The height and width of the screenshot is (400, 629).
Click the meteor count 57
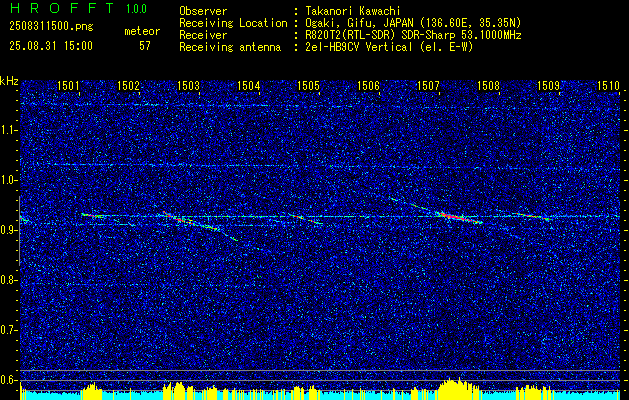(x=145, y=46)
